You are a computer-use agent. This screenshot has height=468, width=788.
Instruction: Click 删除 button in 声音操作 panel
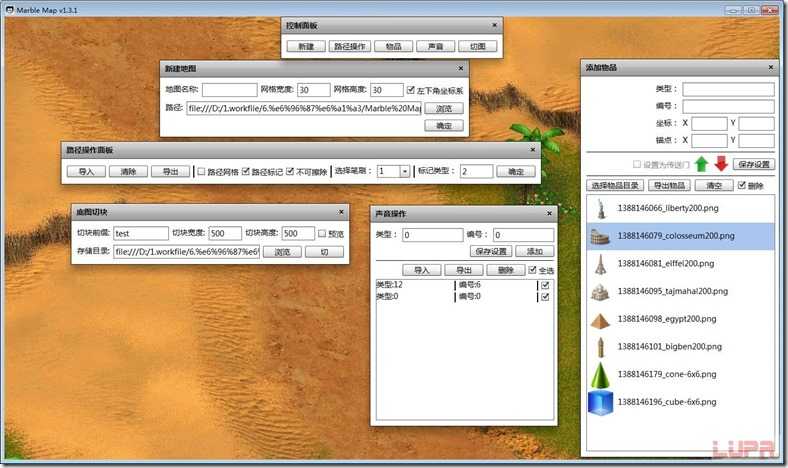pyautogui.click(x=506, y=270)
